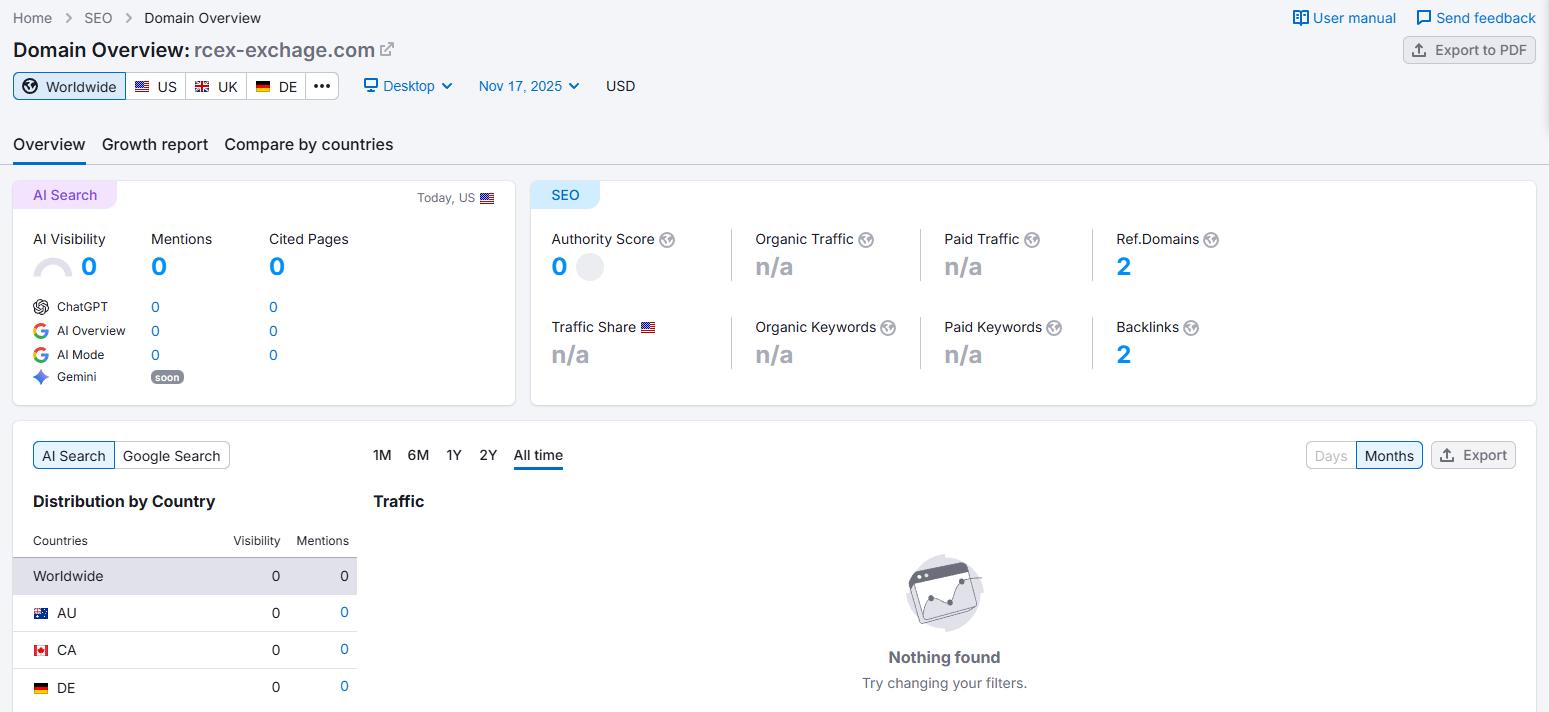Screen dimensions: 1549x712
Task: Select the All time range
Action: click(538, 455)
